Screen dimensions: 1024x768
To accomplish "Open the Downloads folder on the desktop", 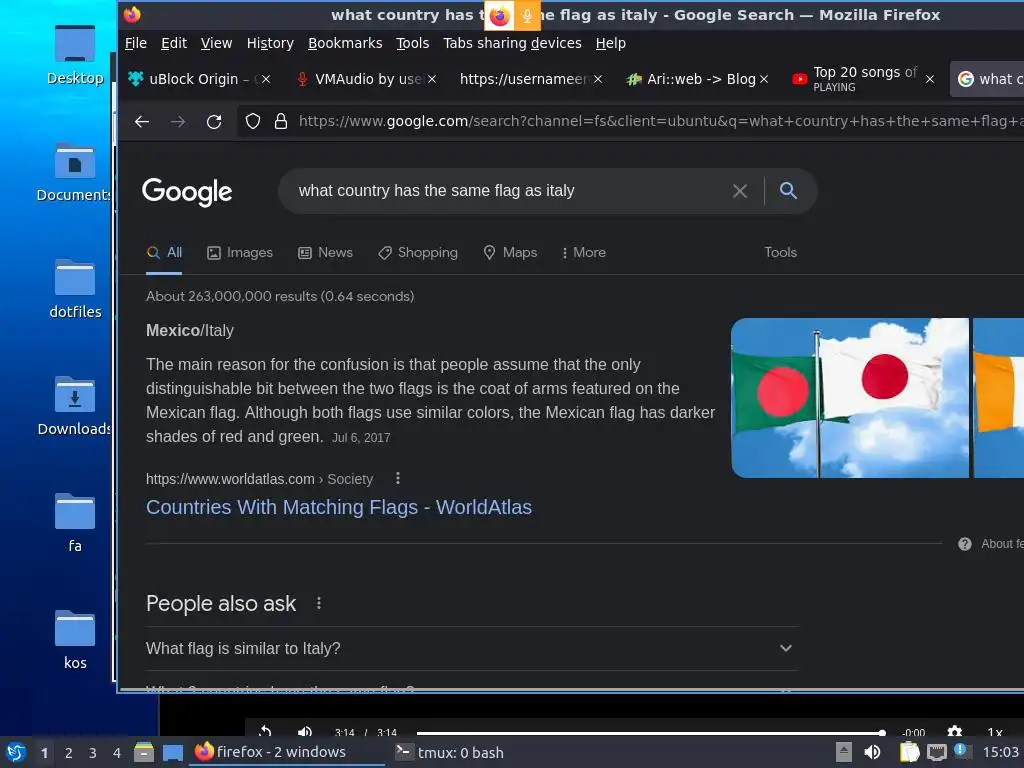I will point(75,406).
